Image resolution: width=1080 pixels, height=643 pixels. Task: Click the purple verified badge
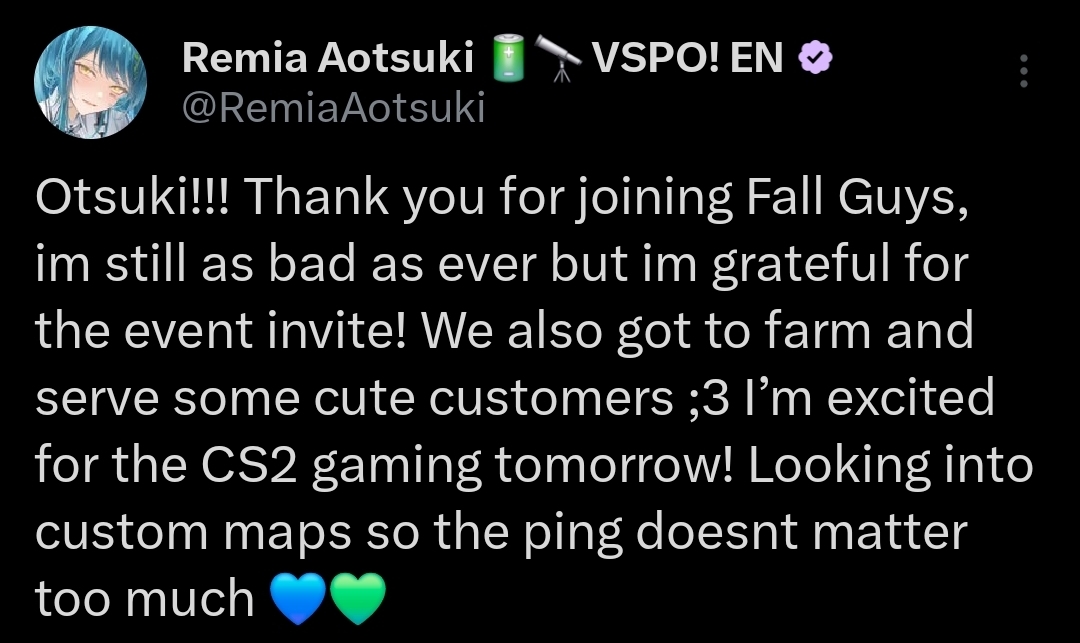[817, 61]
